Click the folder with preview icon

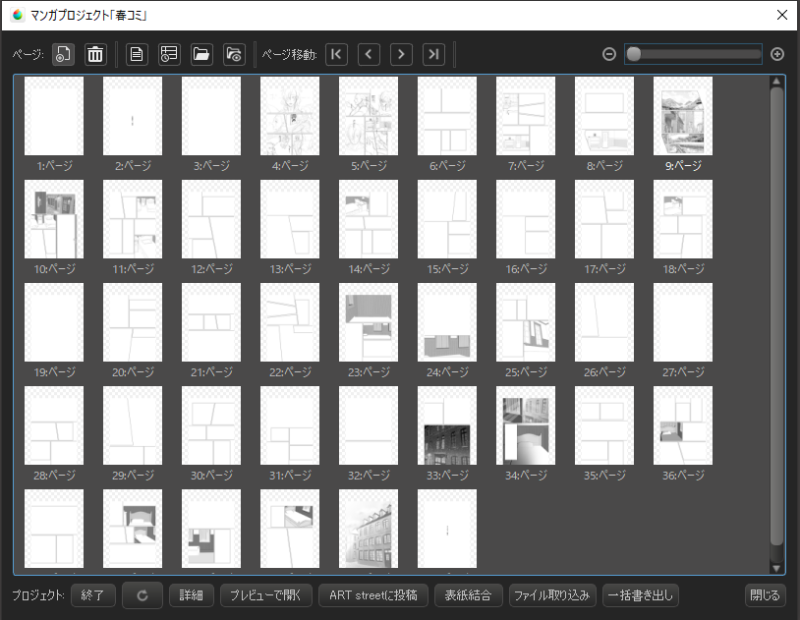[234, 54]
